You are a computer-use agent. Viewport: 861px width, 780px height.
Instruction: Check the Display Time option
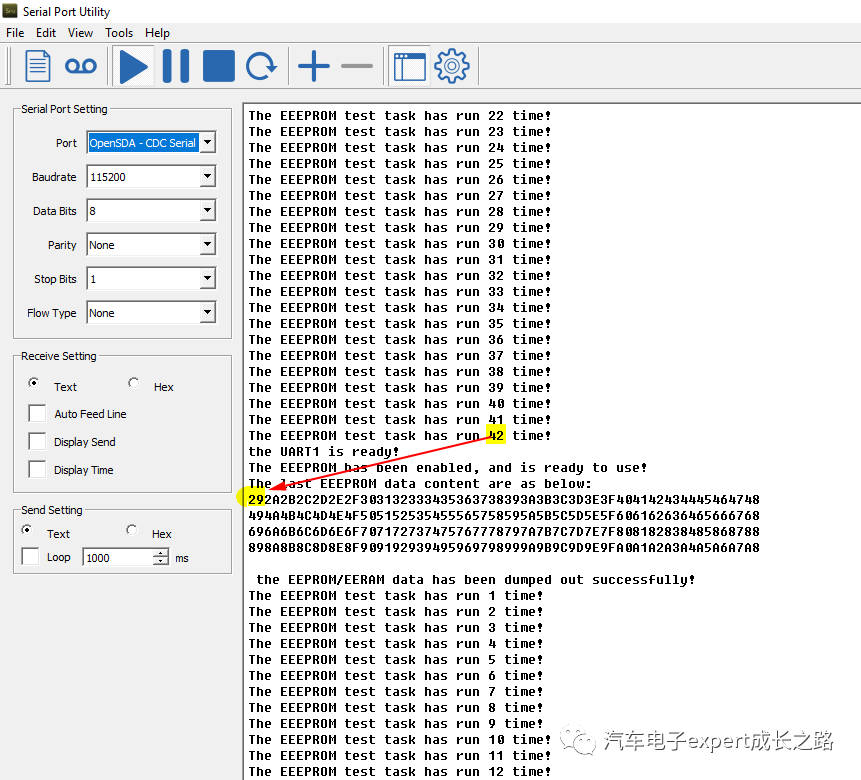pyautogui.click(x=37, y=470)
